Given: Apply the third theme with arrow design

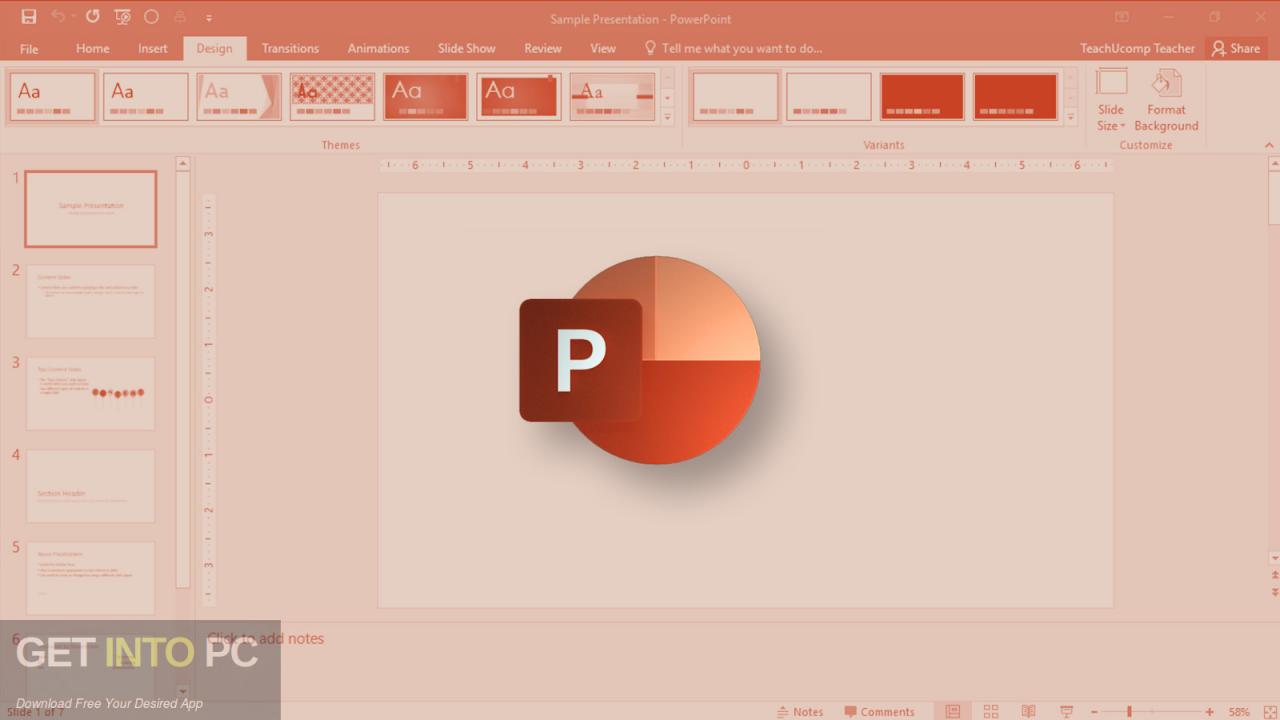Looking at the screenshot, I should tap(239, 97).
